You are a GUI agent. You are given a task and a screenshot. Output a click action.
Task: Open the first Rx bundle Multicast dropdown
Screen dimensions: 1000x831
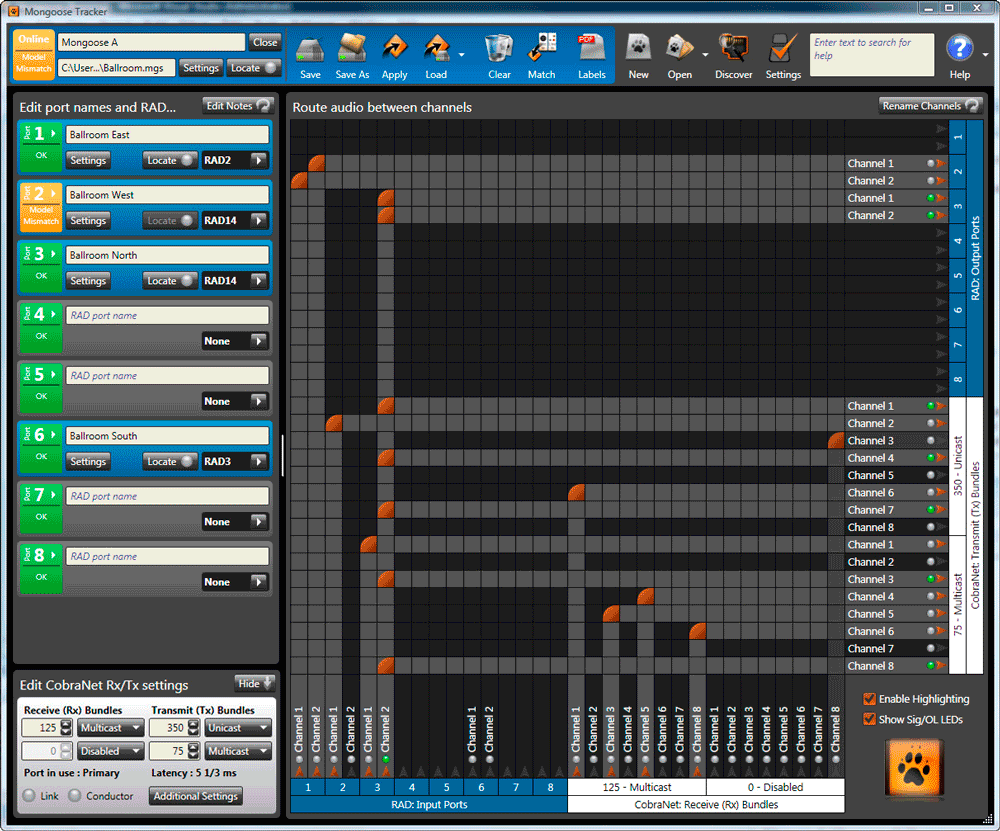(x=110, y=728)
